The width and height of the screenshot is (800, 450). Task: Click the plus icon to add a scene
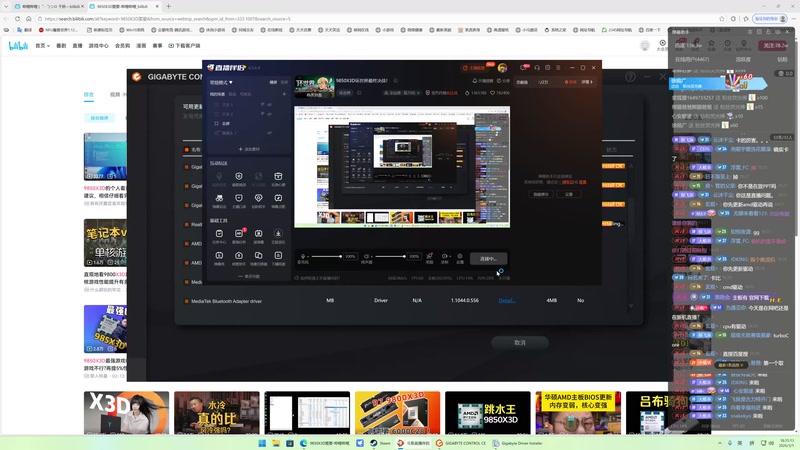click(x=284, y=94)
